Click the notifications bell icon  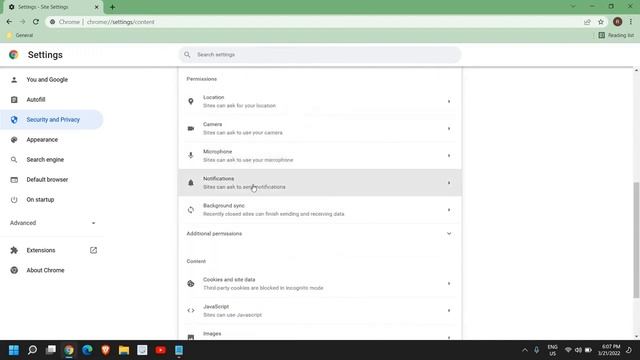191,183
